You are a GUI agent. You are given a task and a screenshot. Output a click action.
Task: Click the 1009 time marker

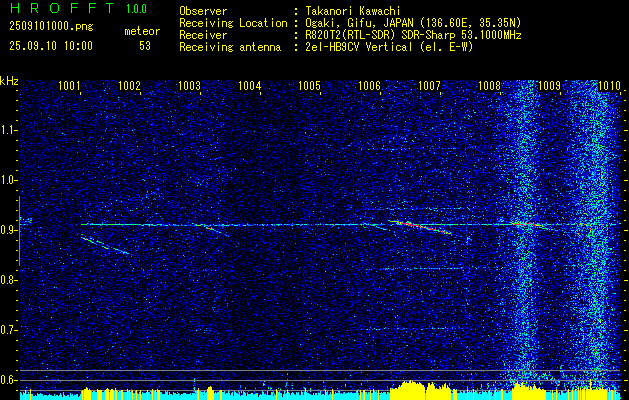coord(549,85)
